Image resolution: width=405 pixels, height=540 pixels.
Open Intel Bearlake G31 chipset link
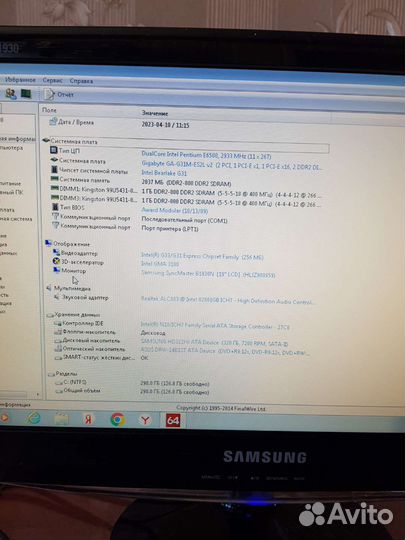pos(164,173)
